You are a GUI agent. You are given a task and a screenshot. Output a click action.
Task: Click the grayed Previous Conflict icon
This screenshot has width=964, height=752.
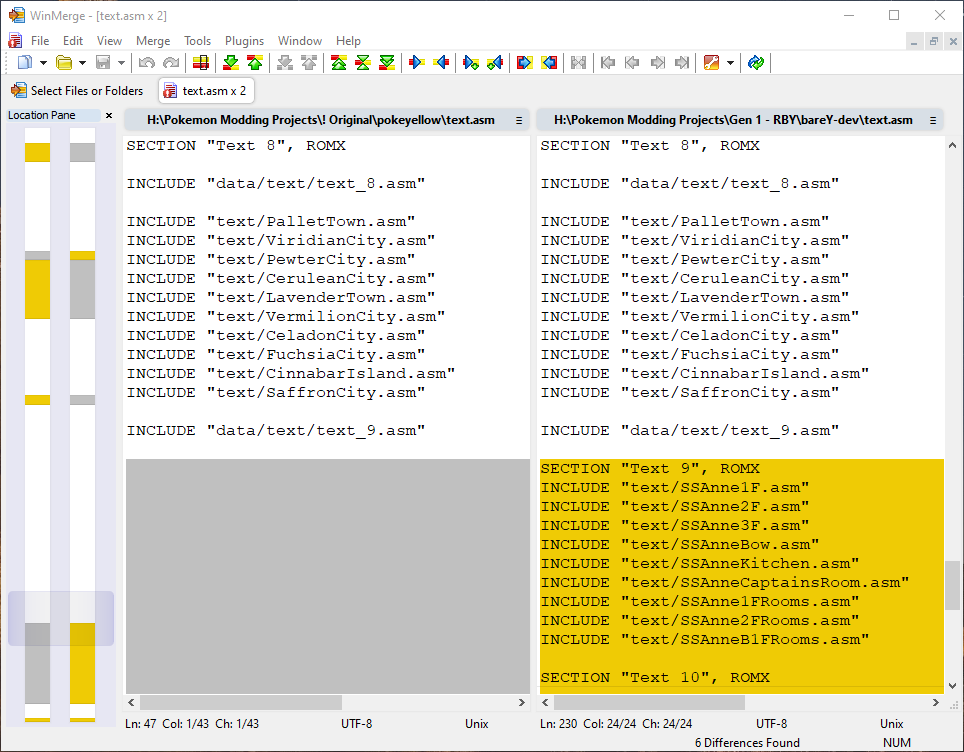pyautogui.click(x=309, y=63)
